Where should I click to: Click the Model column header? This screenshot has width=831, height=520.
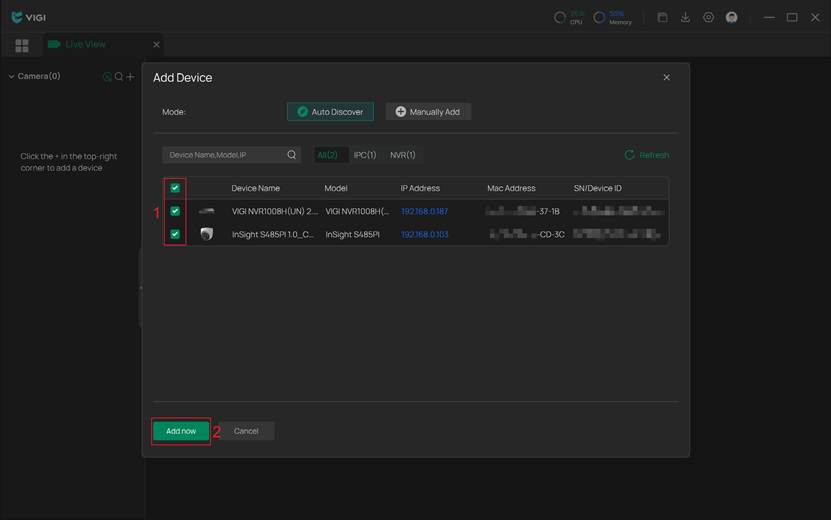coord(335,188)
